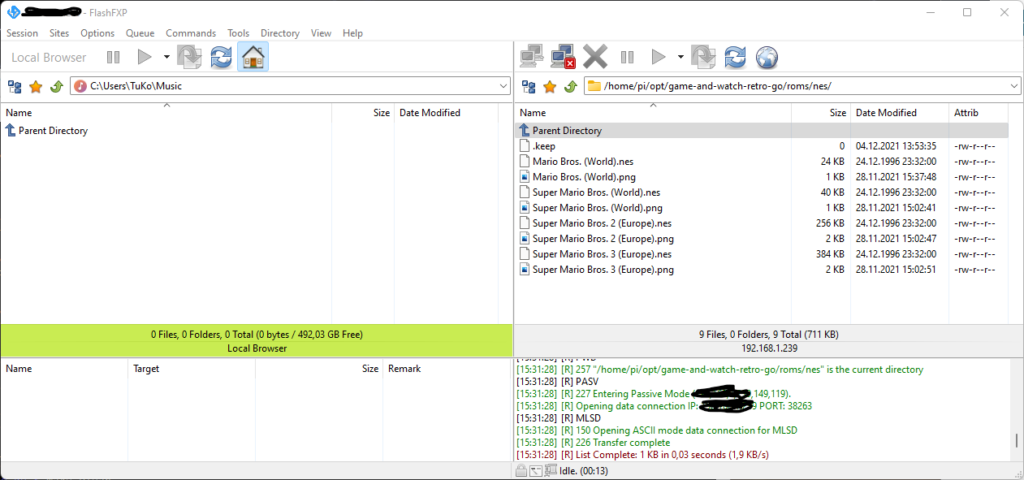Select local Parent Directory entry

click(46, 131)
